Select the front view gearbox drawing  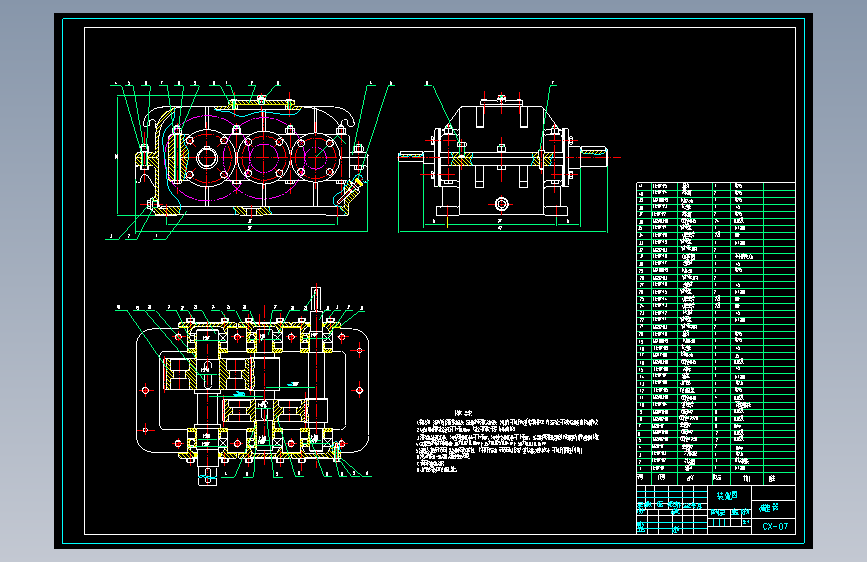tap(250, 162)
